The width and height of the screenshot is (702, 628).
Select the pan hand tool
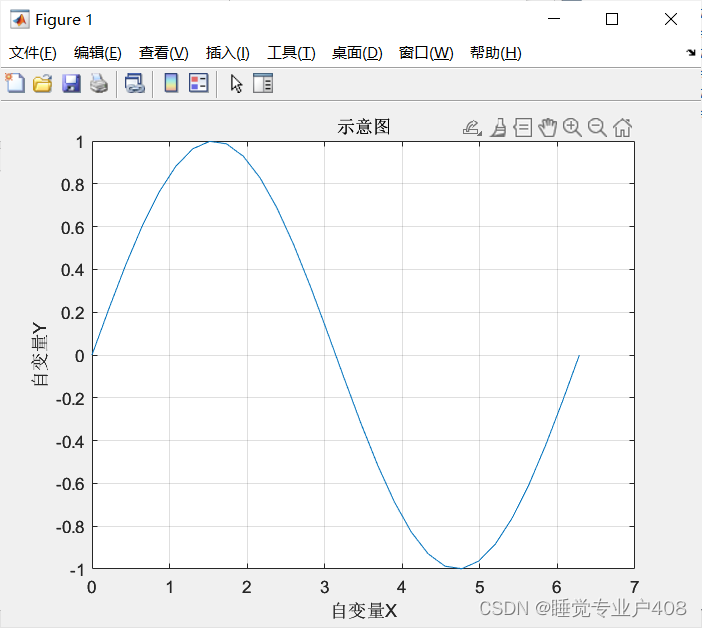(x=548, y=128)
